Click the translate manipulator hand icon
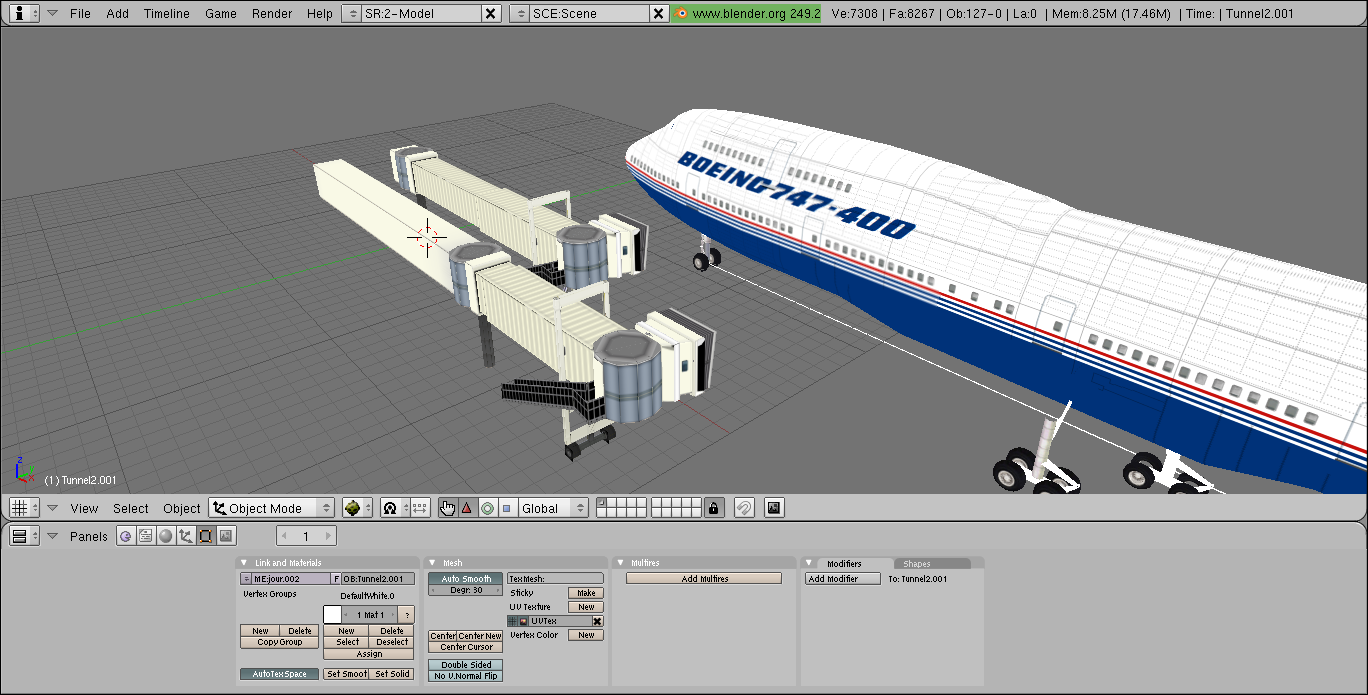The width and height of the screenshot is (1368, 695). tap(447, 508)
